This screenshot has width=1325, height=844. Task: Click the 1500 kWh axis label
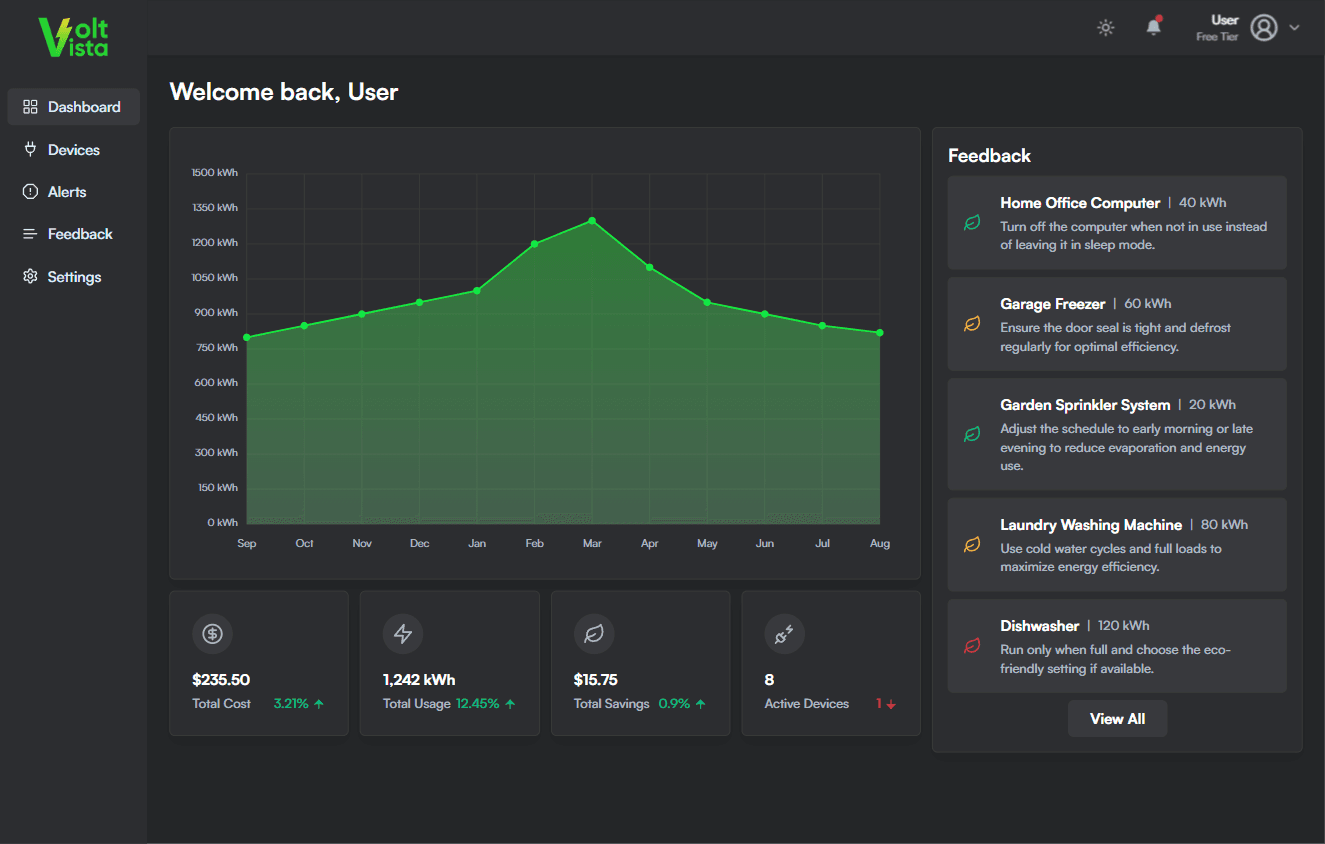coord(215,173)
